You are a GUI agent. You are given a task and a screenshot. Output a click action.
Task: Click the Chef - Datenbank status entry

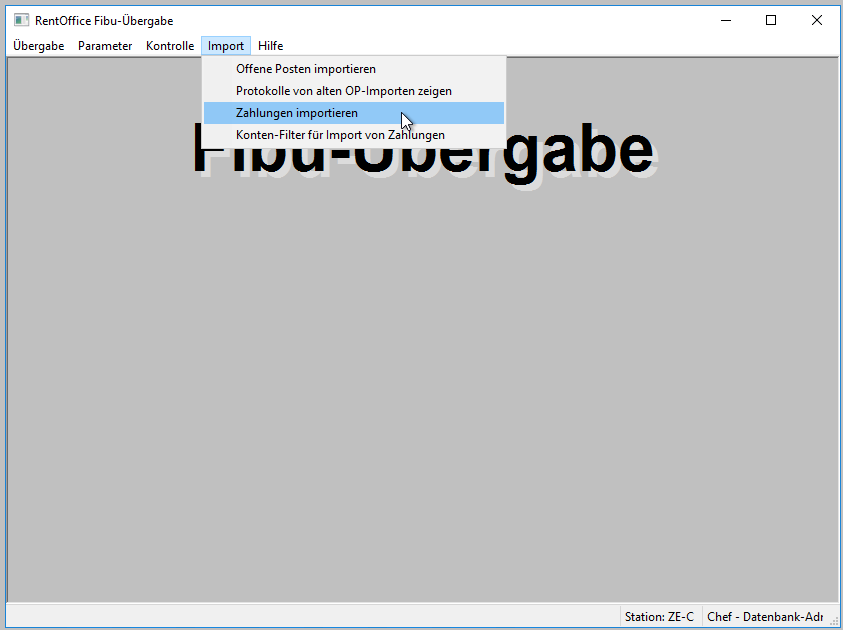[765, 617]
